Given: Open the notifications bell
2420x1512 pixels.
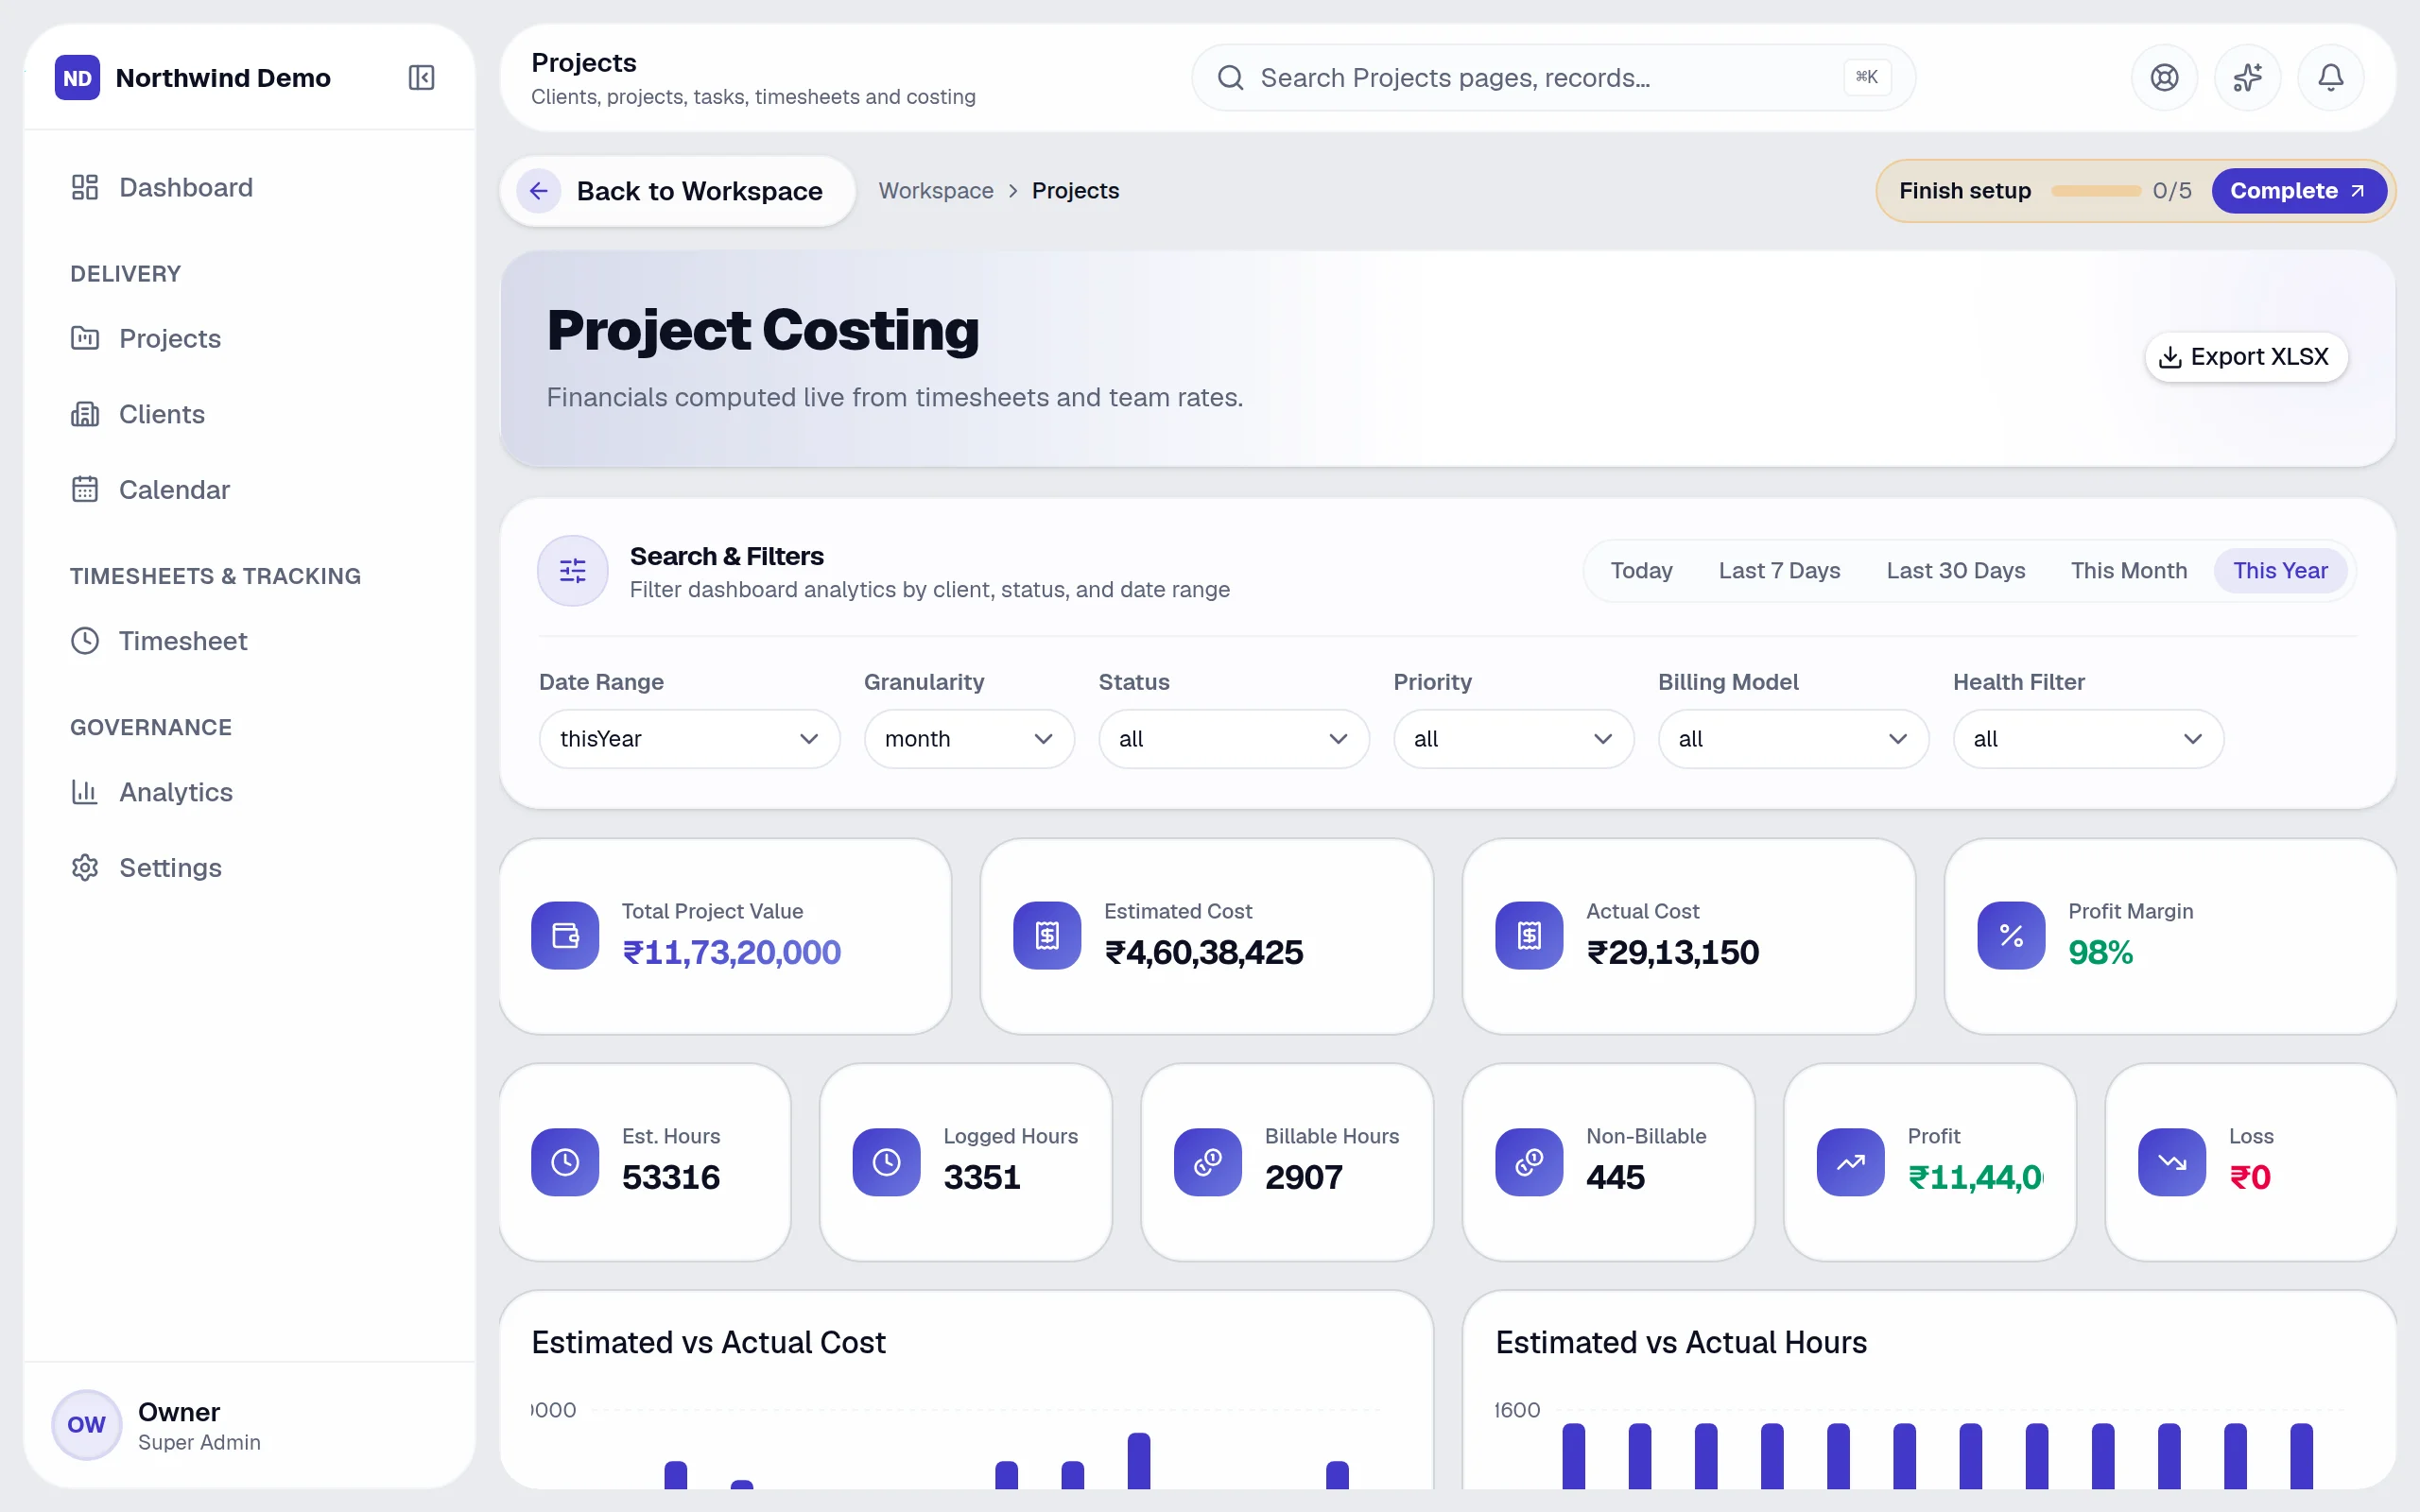Looking at the screenshot, I should click(x=2330, y=77).
